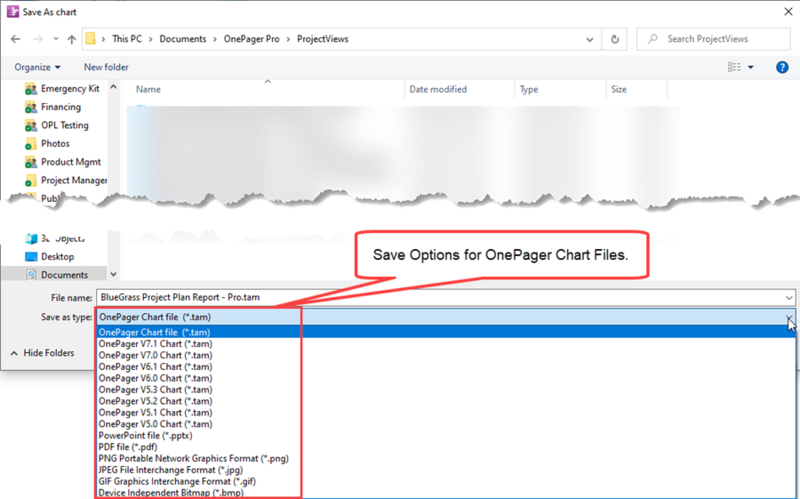Select OnePager Pro in breadcrumb path
Screen dimensions: 800x499
tap(252, 39)
